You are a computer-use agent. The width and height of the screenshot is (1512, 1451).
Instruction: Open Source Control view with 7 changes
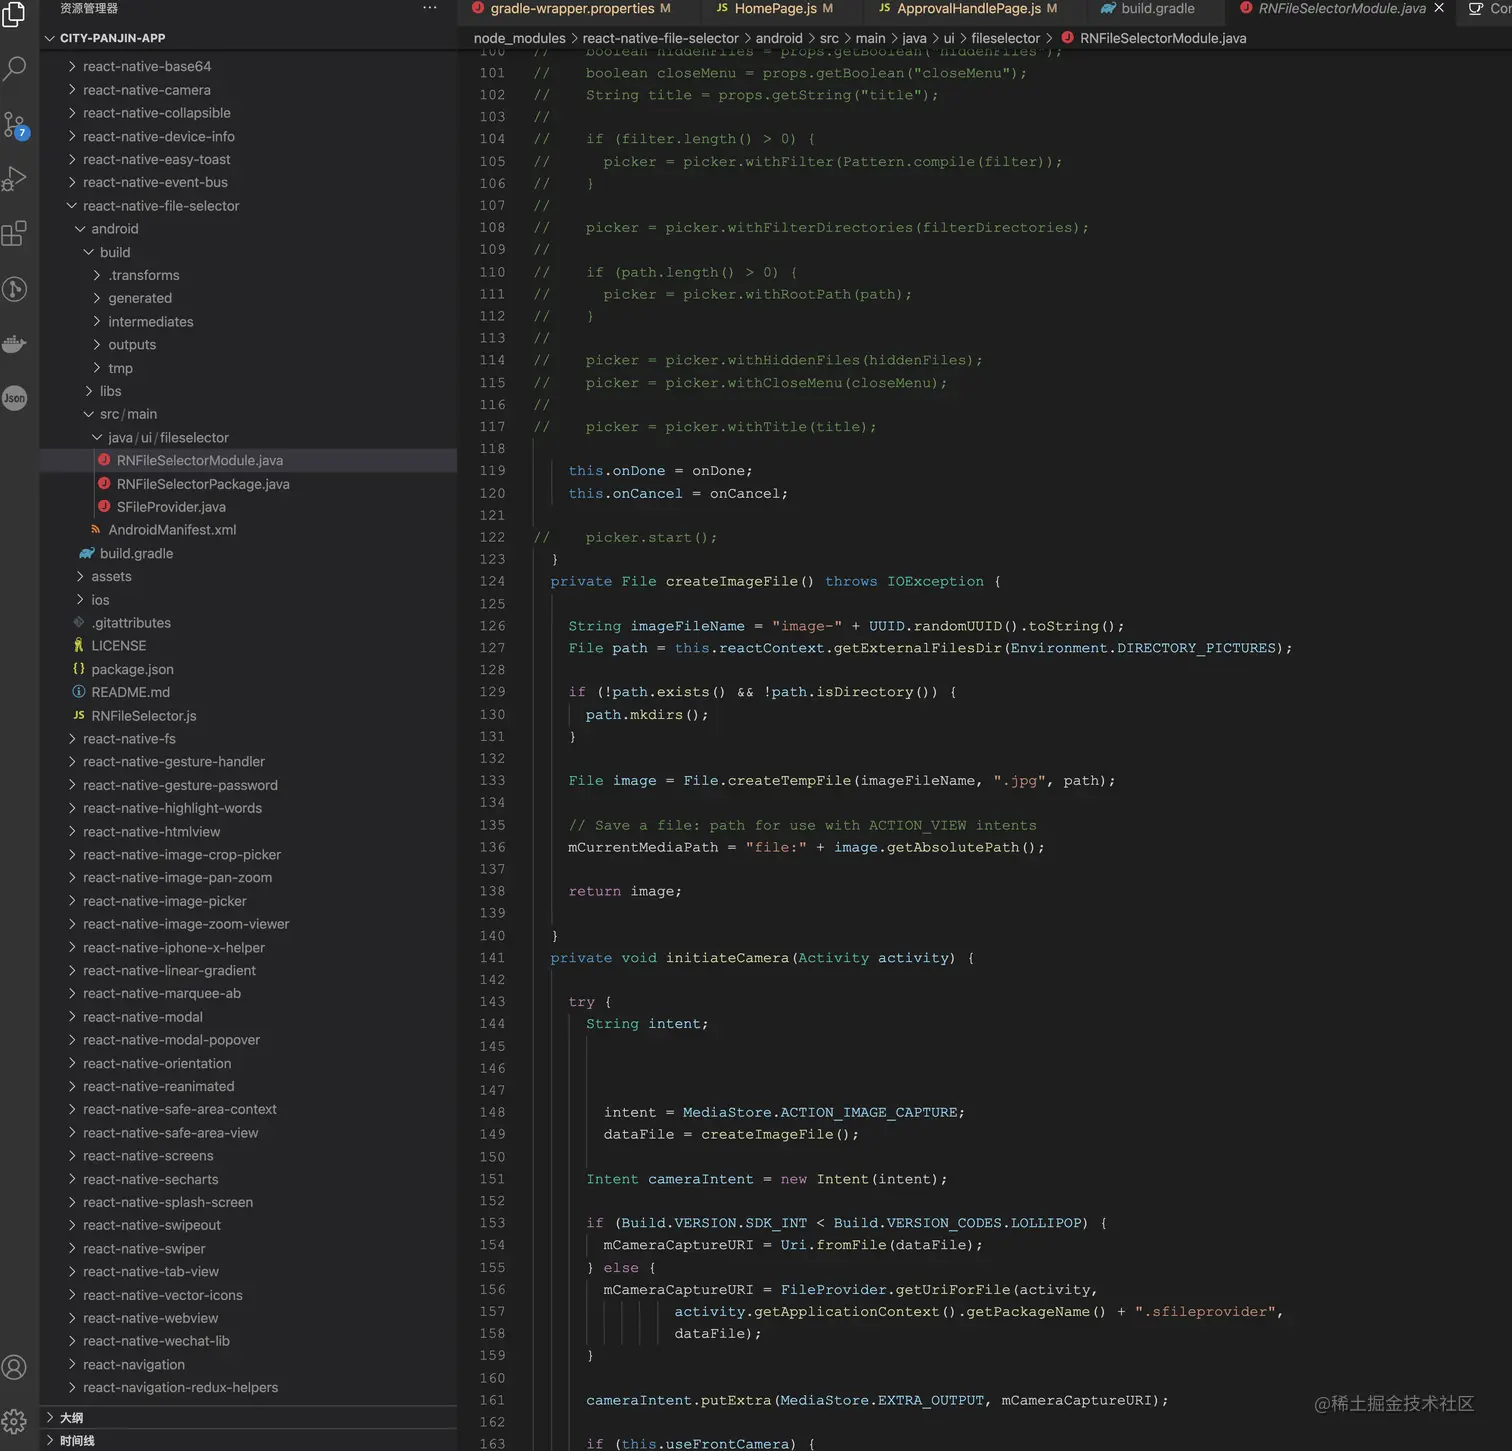point(15,125)
